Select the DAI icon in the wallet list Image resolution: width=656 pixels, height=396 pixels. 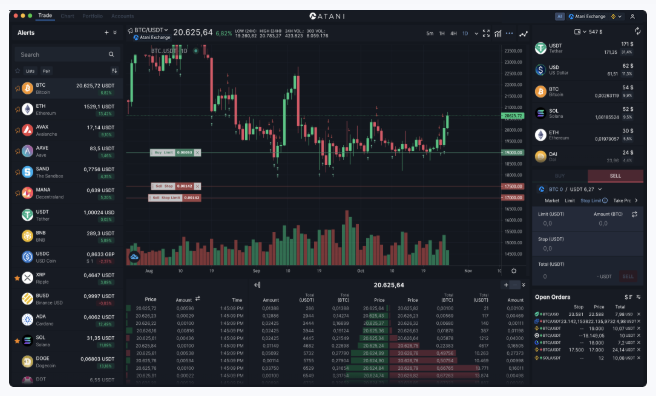pos(541,157)
